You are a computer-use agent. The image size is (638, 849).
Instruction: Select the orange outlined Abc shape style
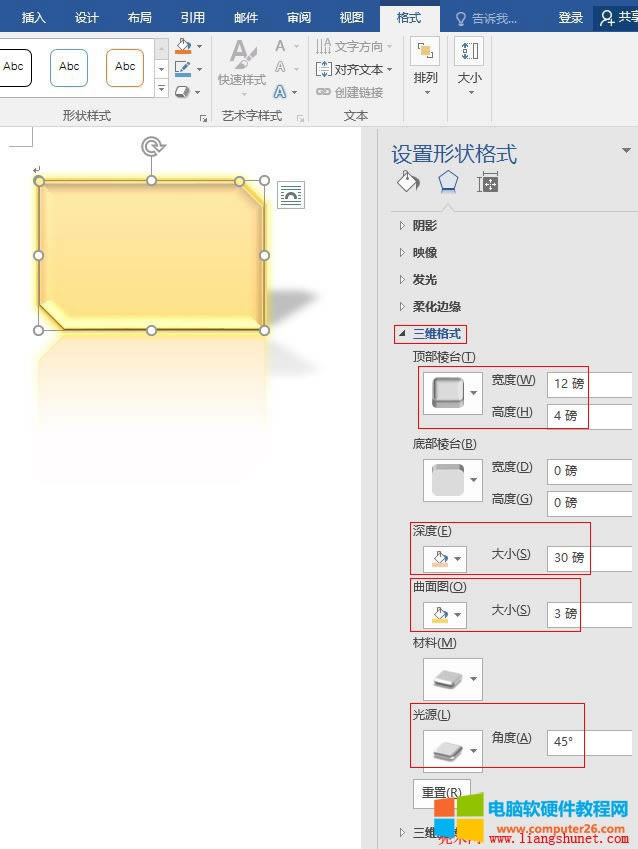coord(125,68)
